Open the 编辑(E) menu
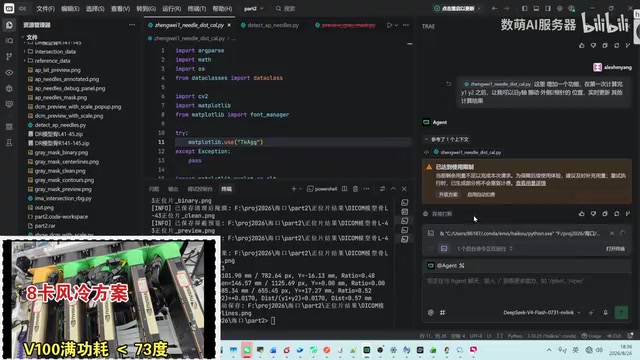The width and height of the screenshot is (640, 360). 70,9
